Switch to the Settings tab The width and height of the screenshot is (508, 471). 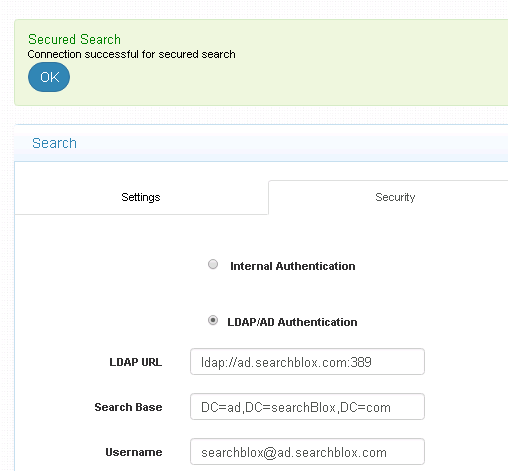(141, 197)
